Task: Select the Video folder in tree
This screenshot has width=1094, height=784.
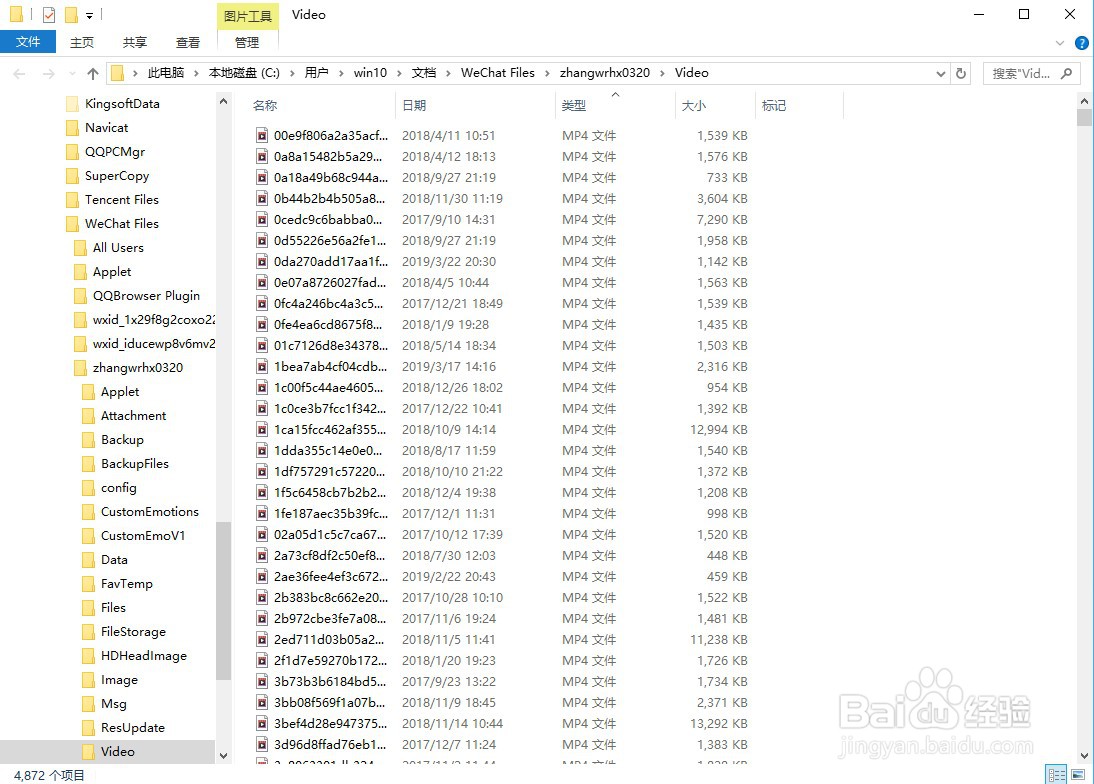Action: 117,752
